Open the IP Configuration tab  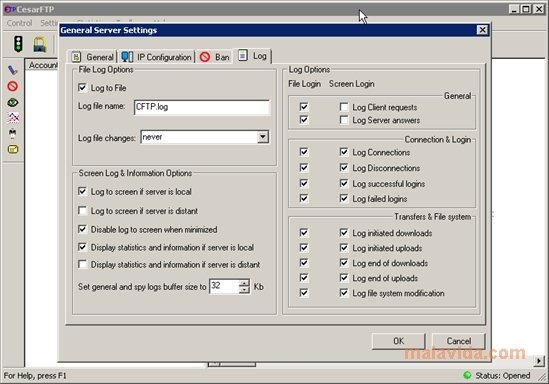[x=156, y=57]
